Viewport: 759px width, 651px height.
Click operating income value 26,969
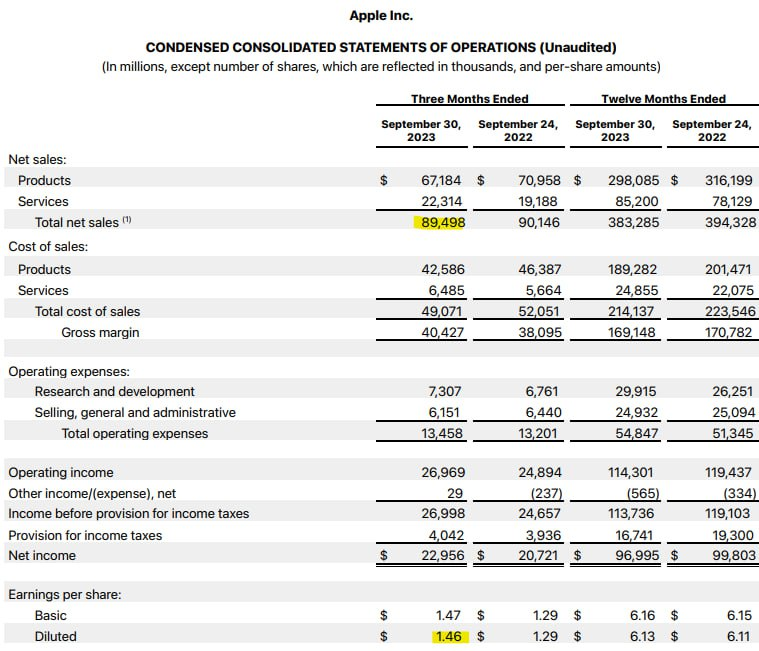point(443,472)
